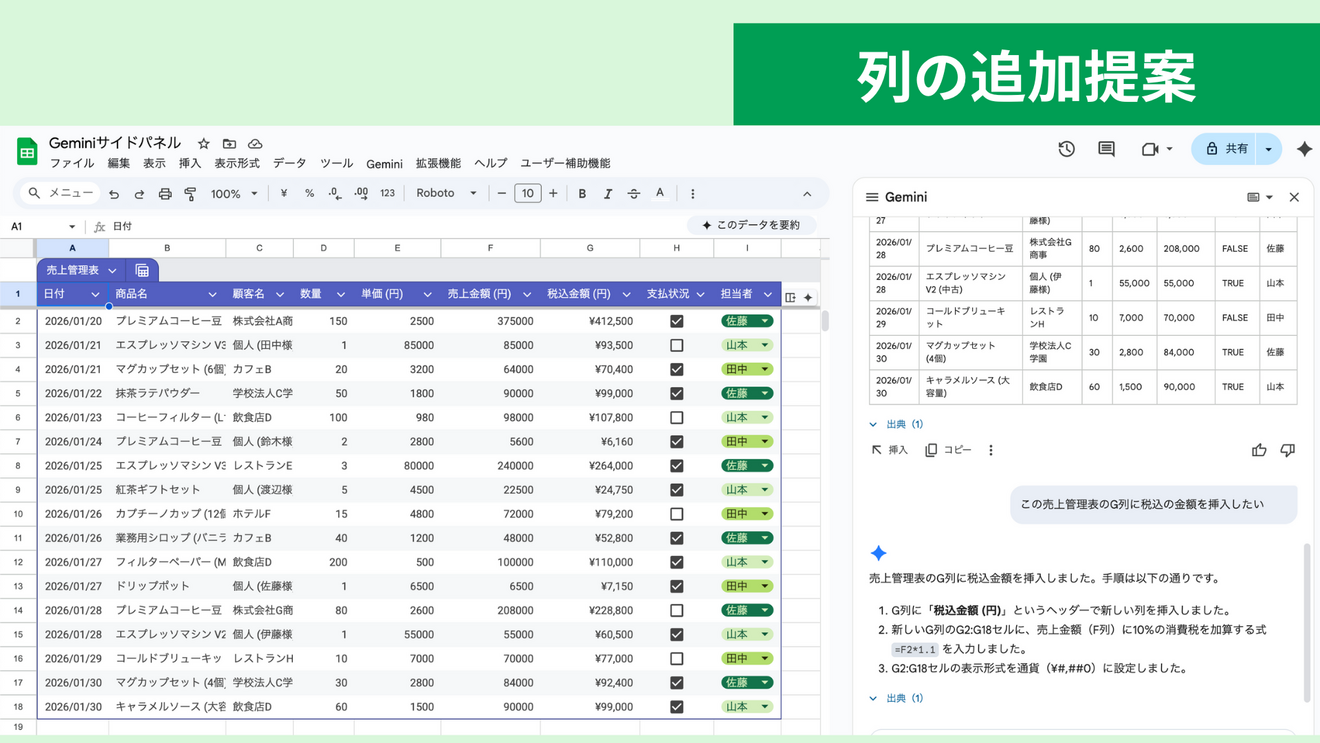Open the 編集 menu
This screenshot has height=743, width=1320.
tap(119, 164)
